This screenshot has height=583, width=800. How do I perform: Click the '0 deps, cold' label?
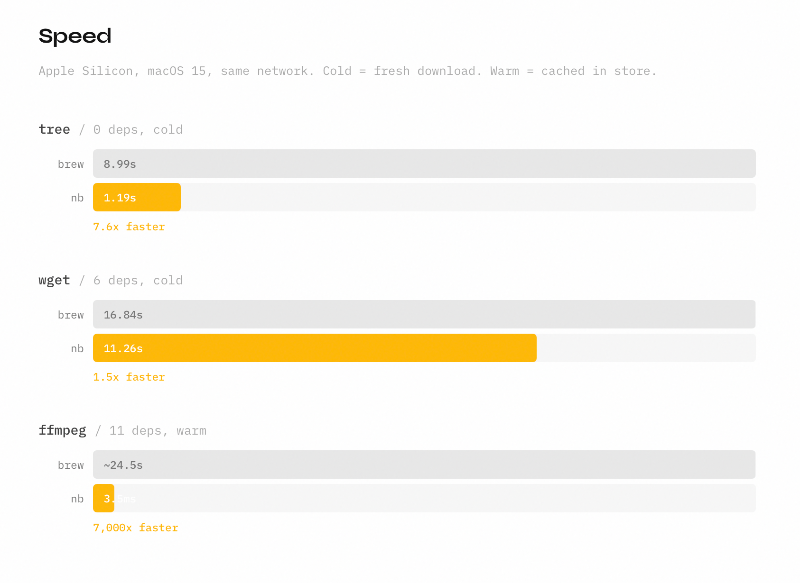click(x=138, y=130)
